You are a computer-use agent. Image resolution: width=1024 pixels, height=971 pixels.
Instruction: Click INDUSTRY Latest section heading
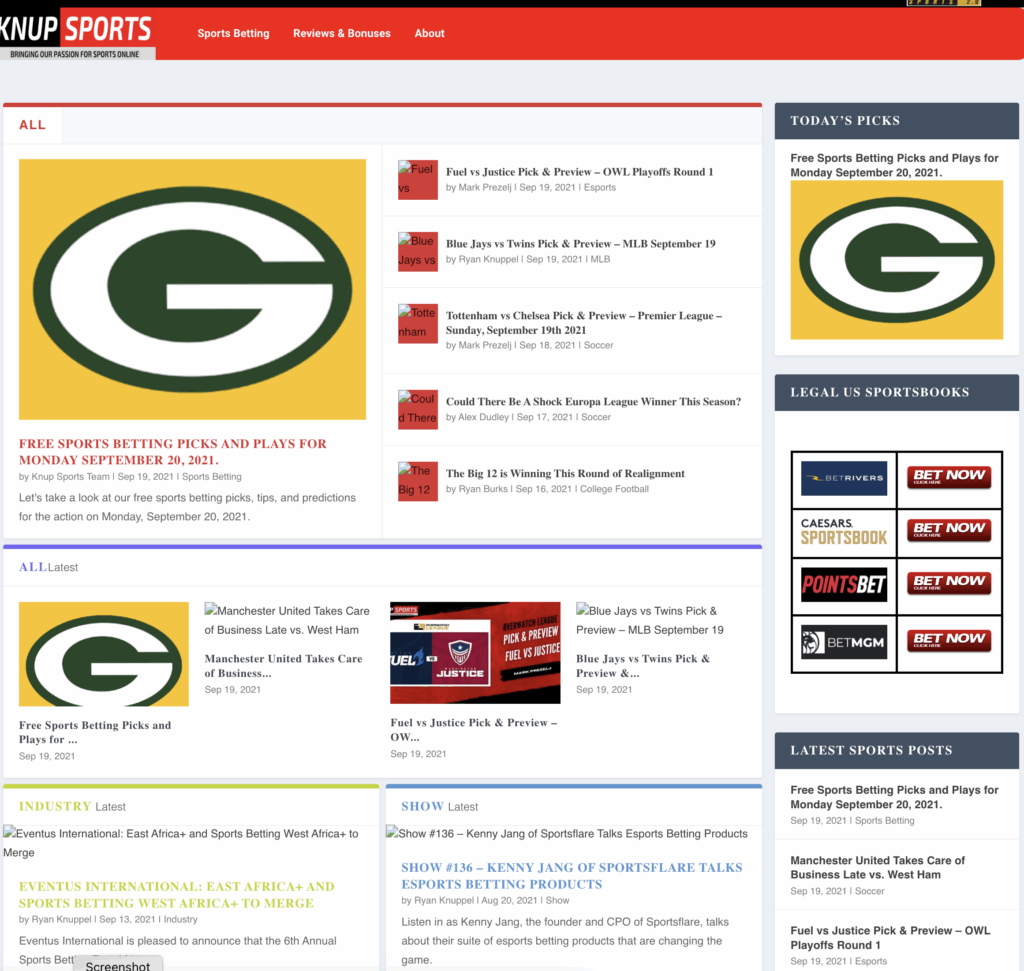pos(72,806)
